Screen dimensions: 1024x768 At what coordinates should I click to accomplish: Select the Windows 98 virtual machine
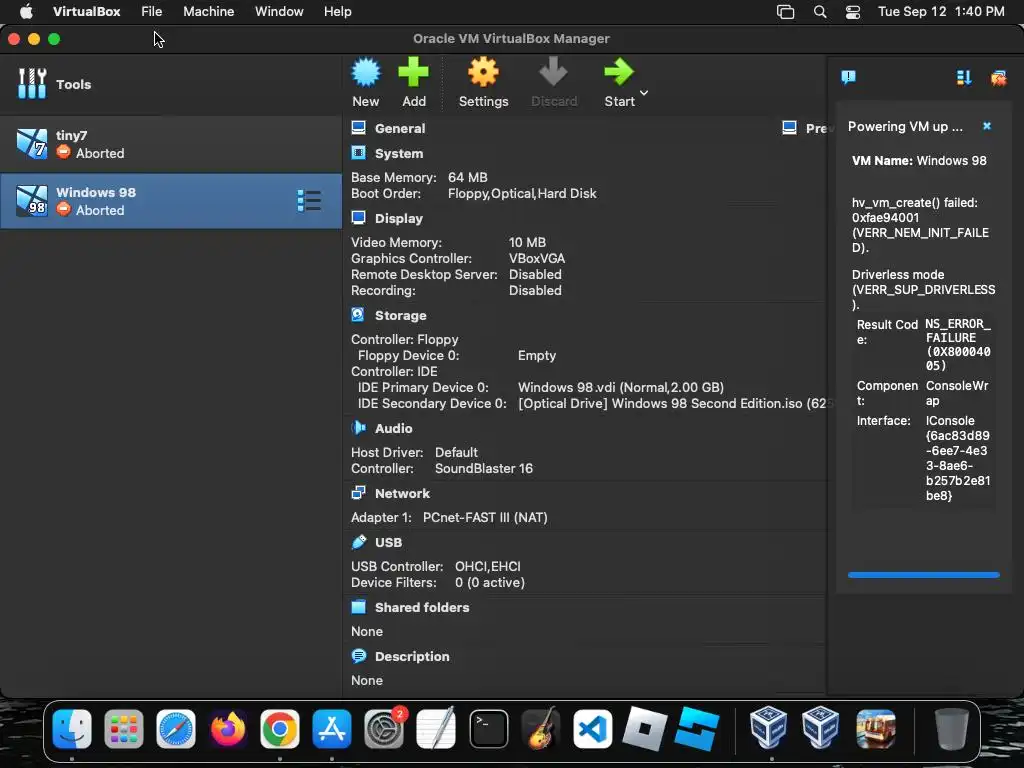coord(171,201)
